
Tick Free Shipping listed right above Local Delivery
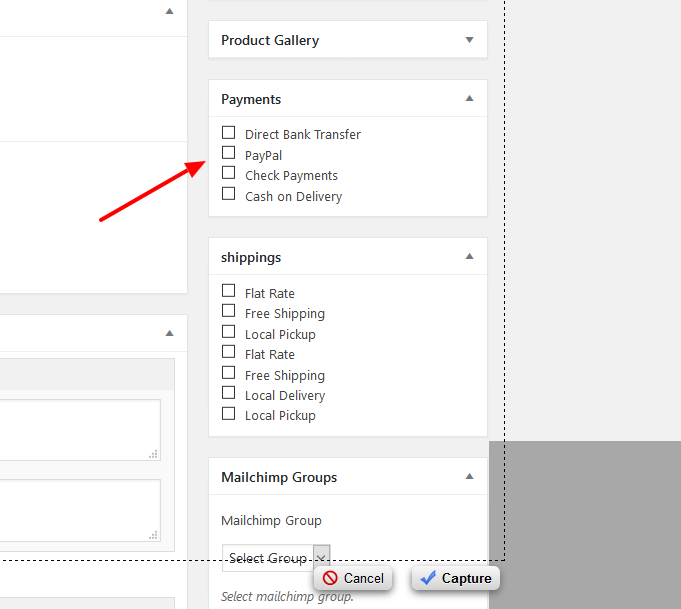[228, 373]
